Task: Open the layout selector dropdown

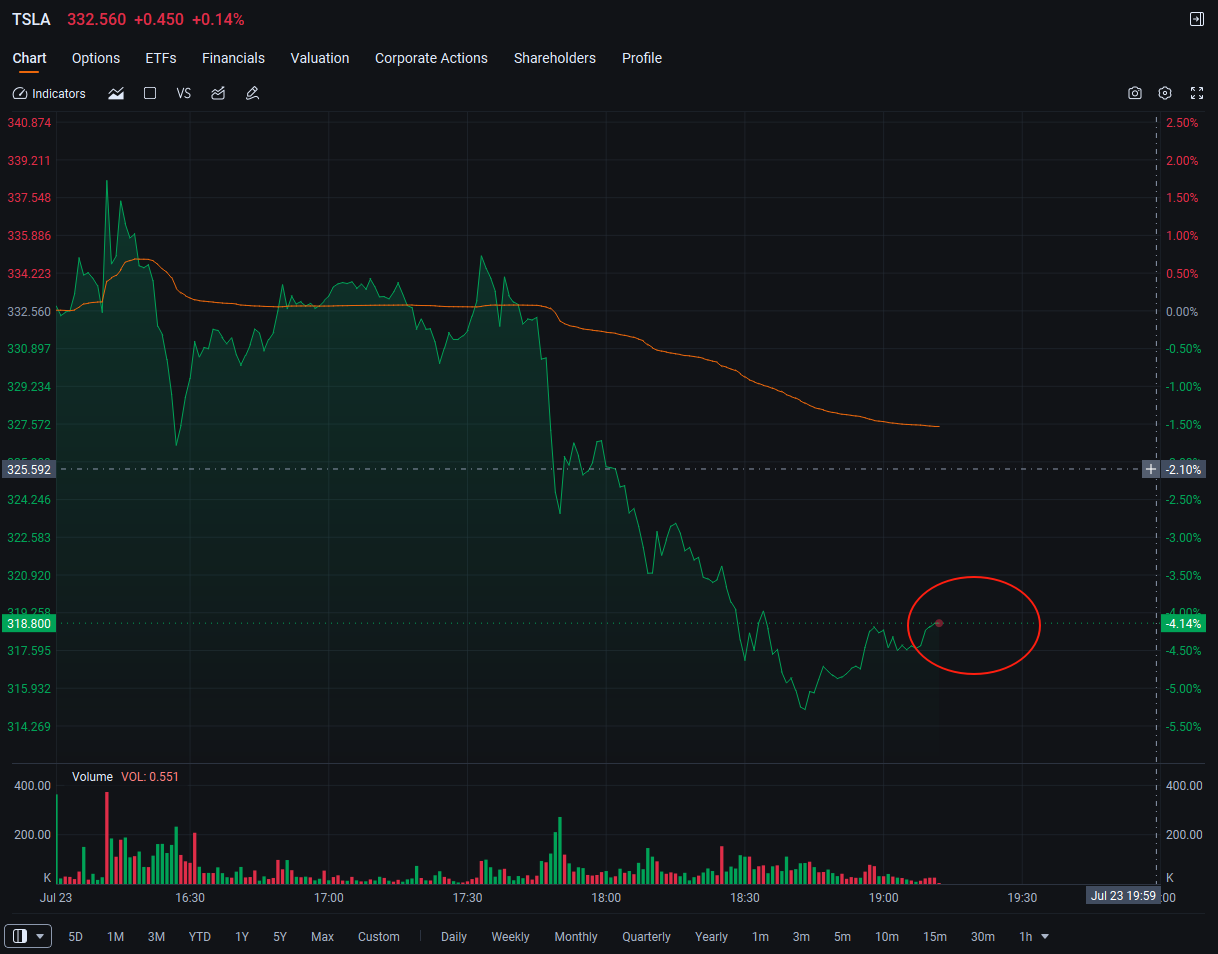Action: pos(28,937)
